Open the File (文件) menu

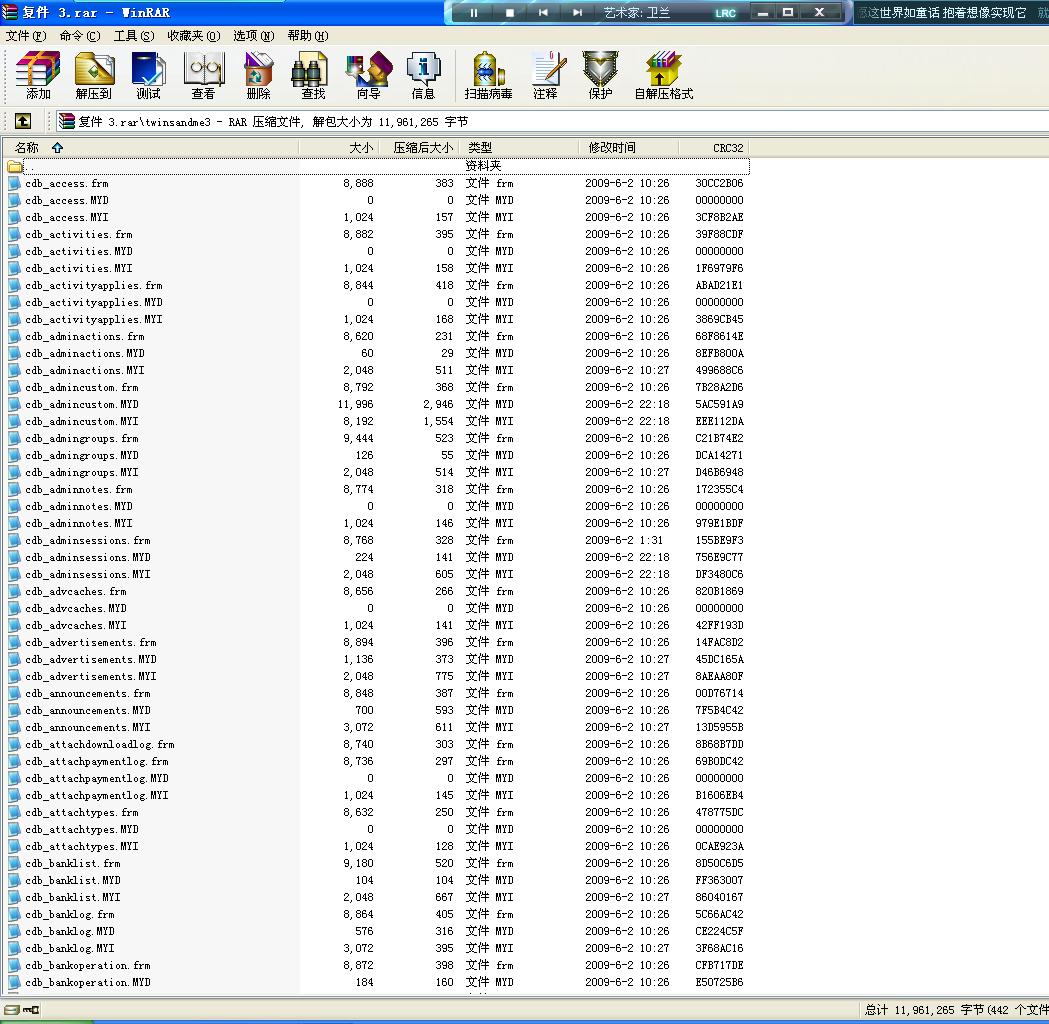pyautogui.click(x=26, y=35)
